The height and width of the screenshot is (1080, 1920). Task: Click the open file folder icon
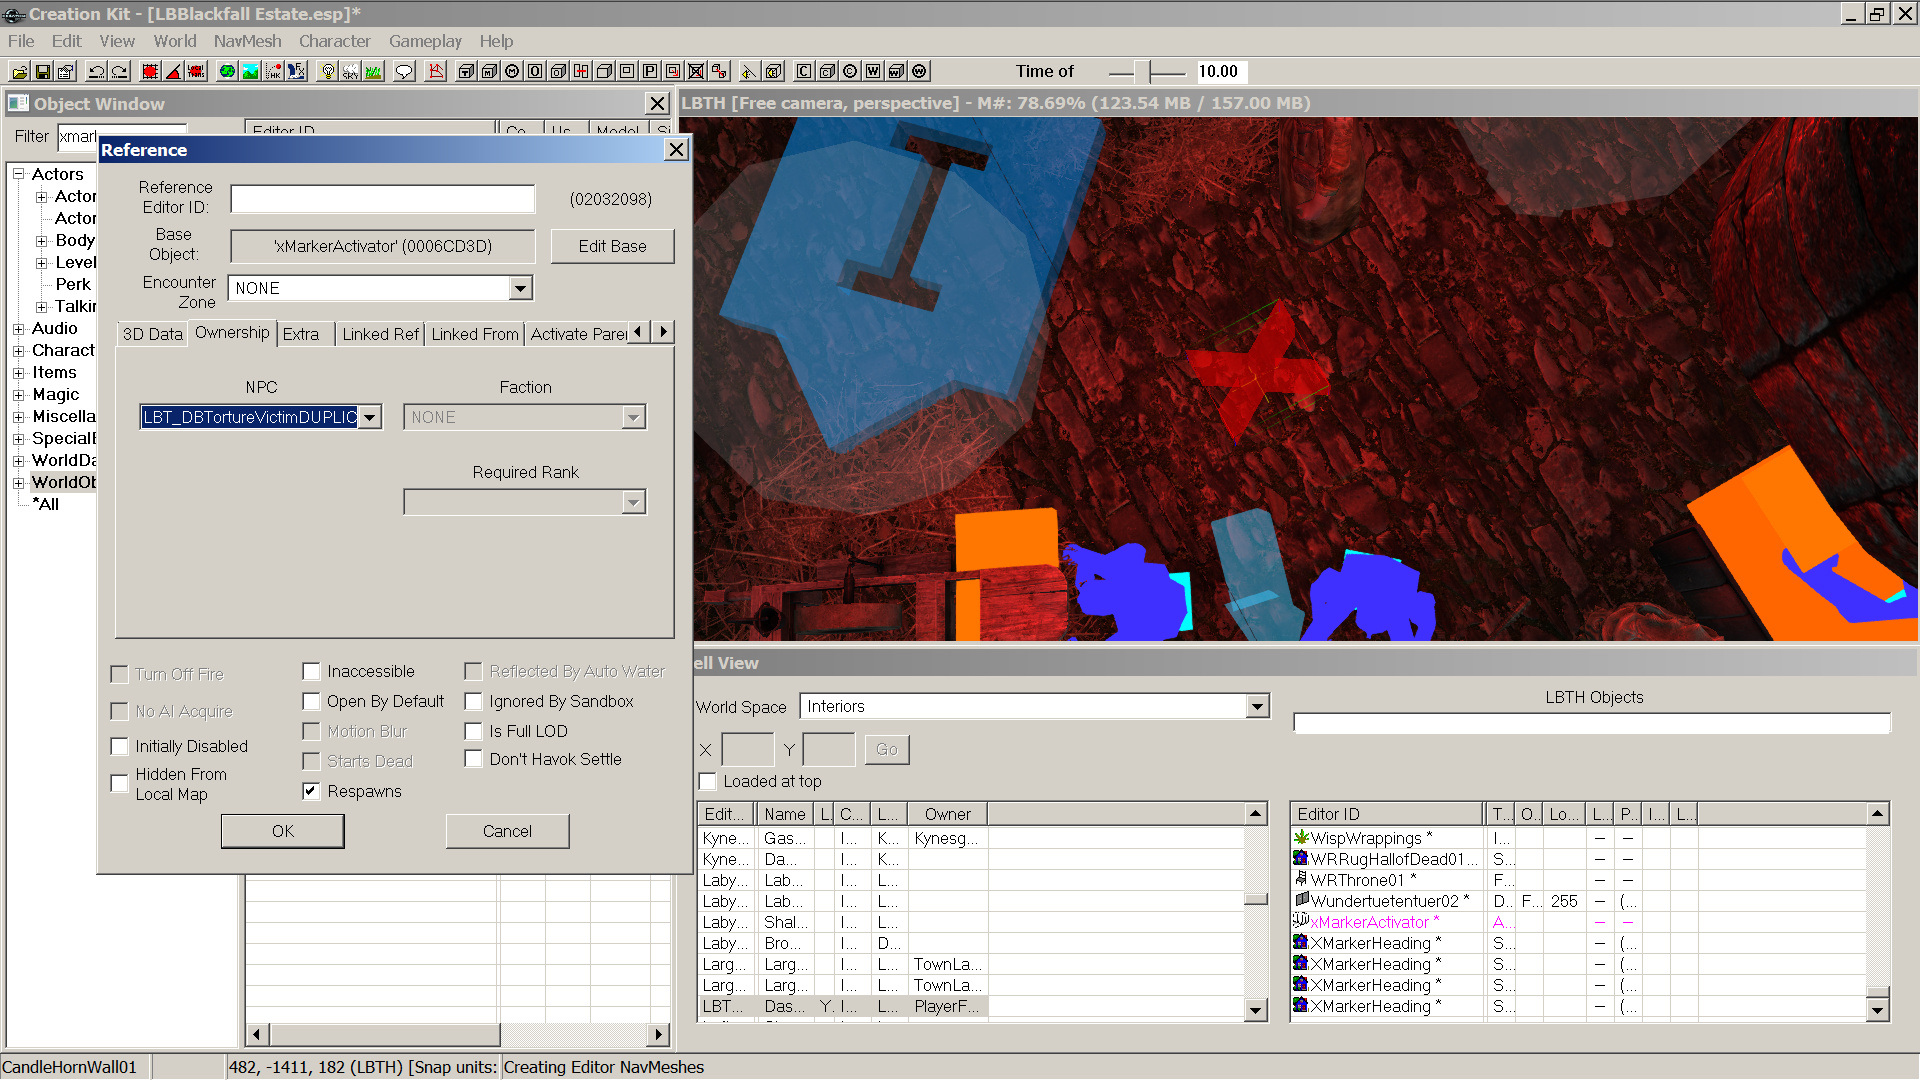pyautogui.click(x=20, y=72)
